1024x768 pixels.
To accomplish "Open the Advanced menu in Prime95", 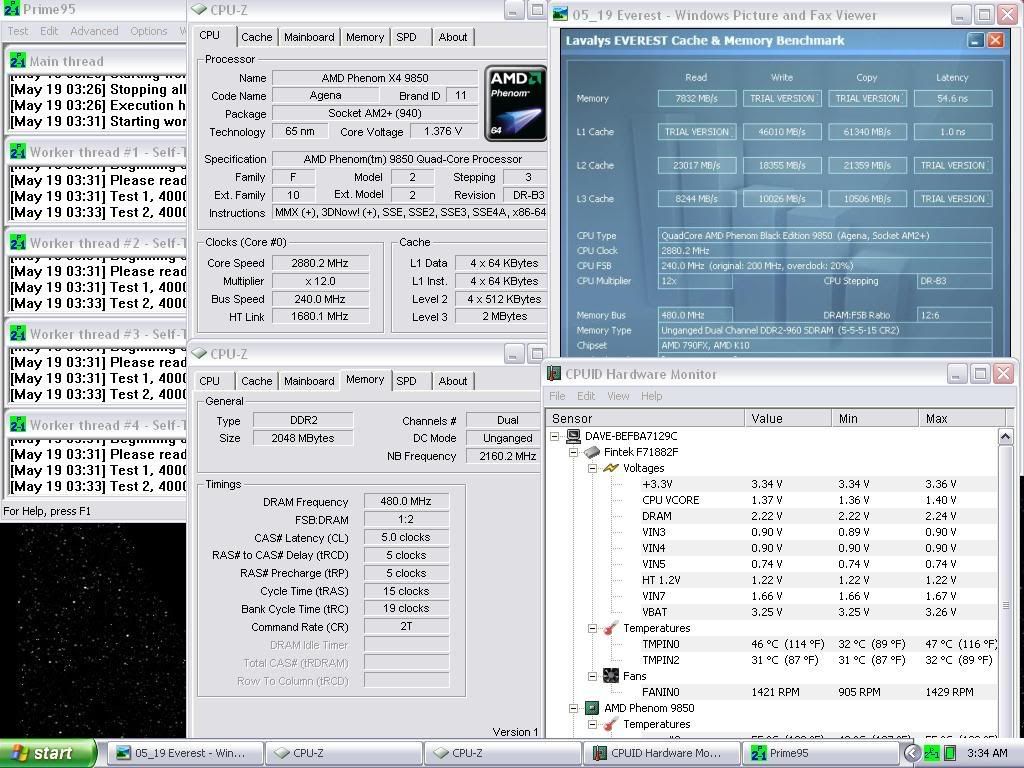I will click(94, 31).
